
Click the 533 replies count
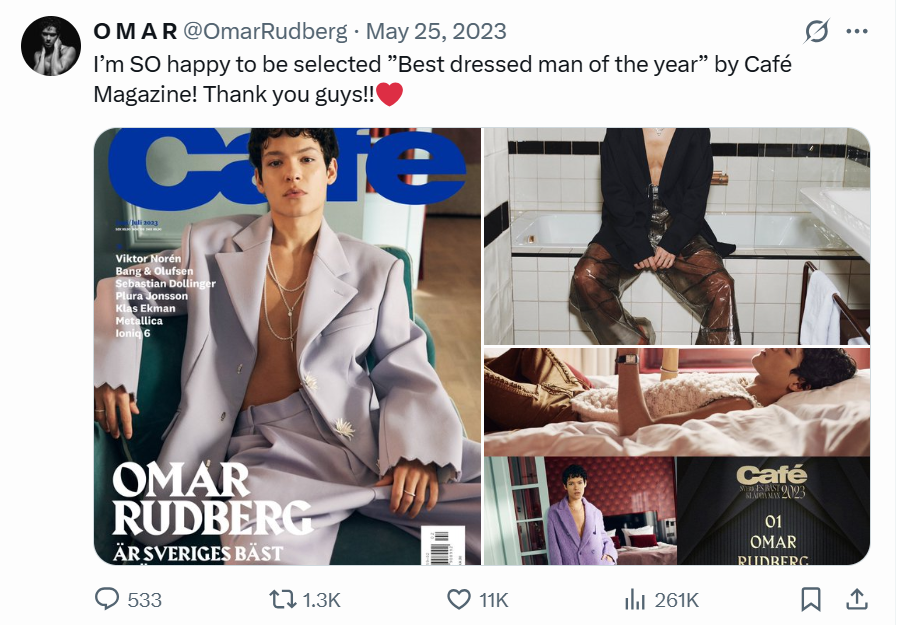tap(145, 600)
